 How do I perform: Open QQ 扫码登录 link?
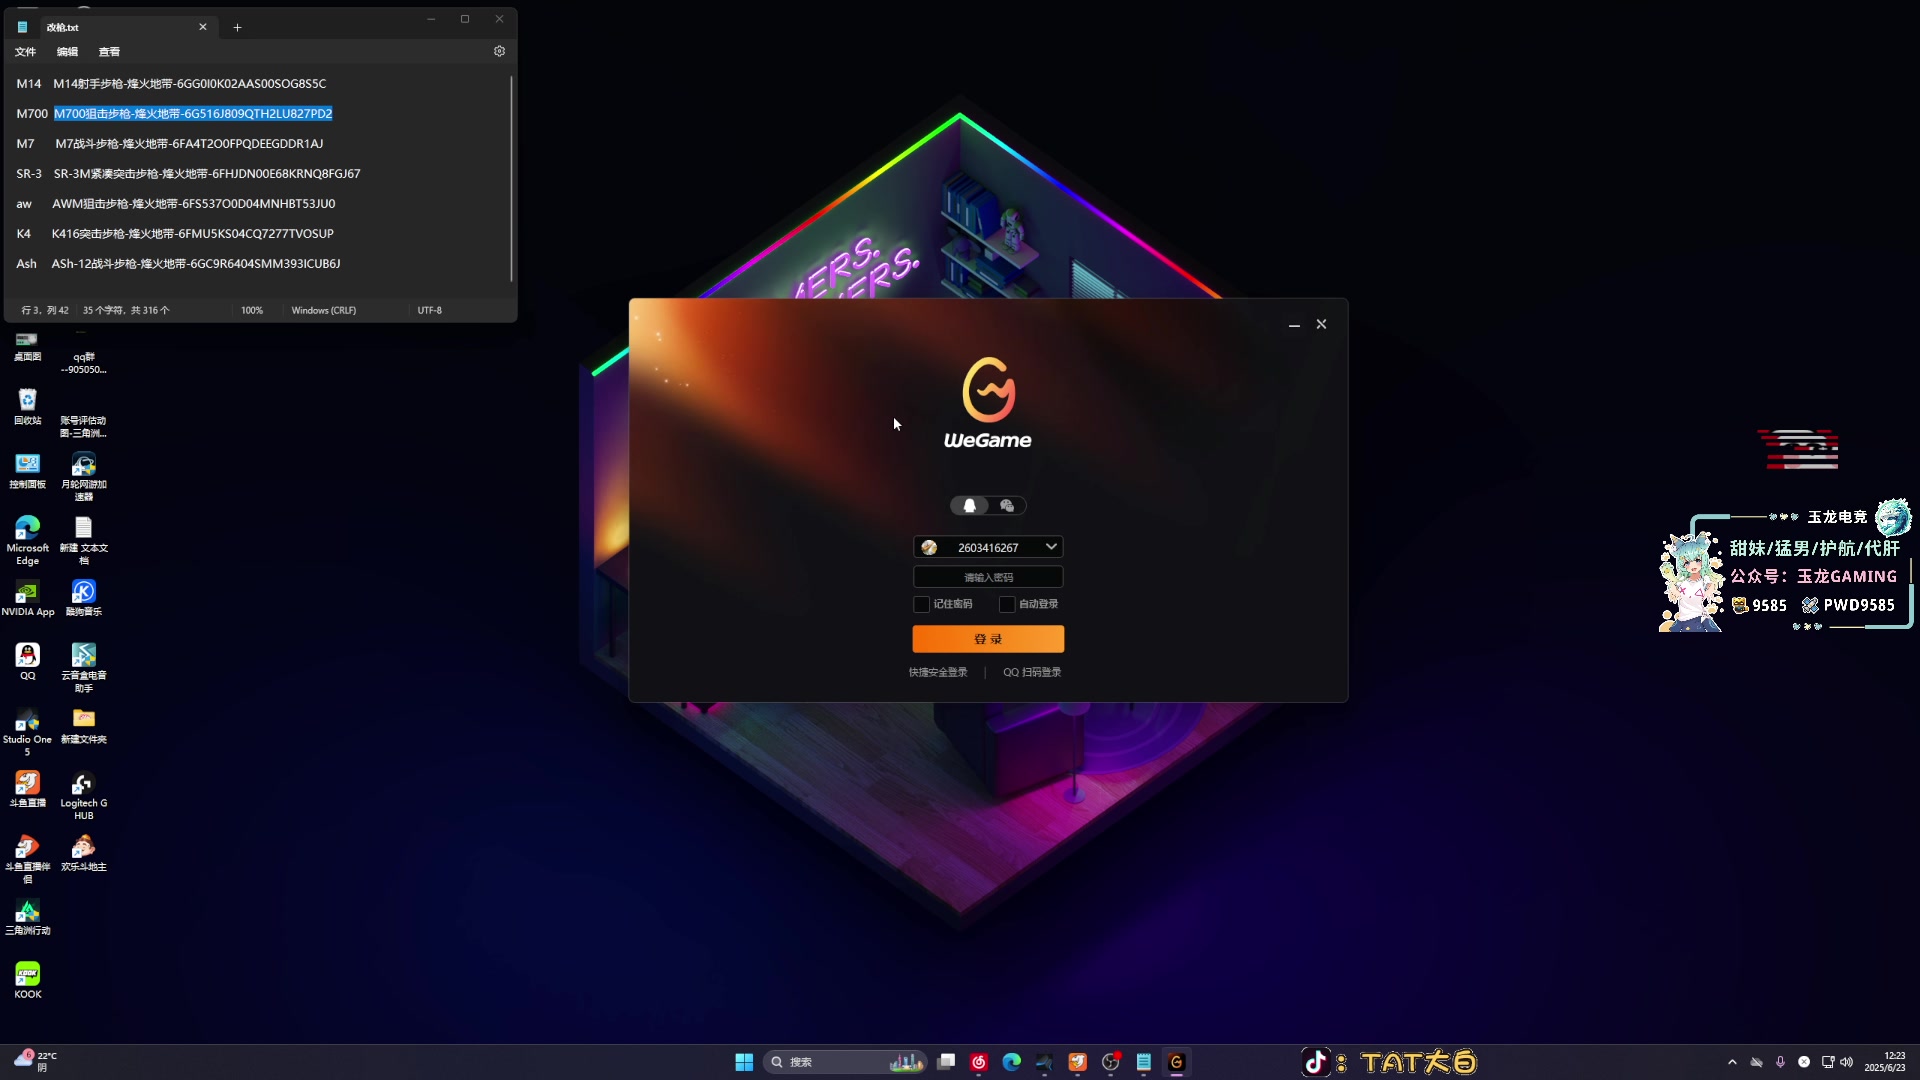click(x=1032, y=672)
